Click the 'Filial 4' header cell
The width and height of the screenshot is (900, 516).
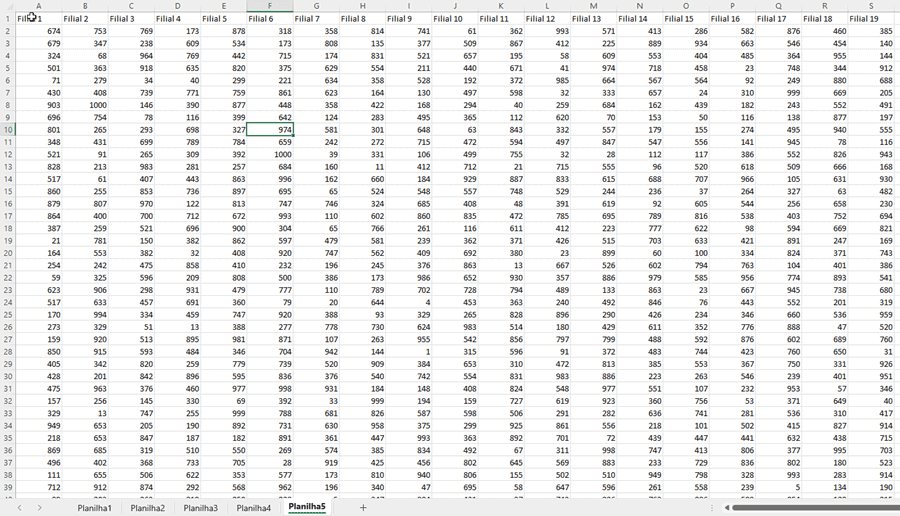pyautogui.click(x=177, y=18)
